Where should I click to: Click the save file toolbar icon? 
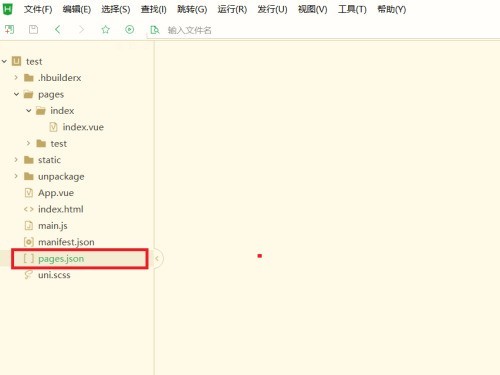click(33, 30)
